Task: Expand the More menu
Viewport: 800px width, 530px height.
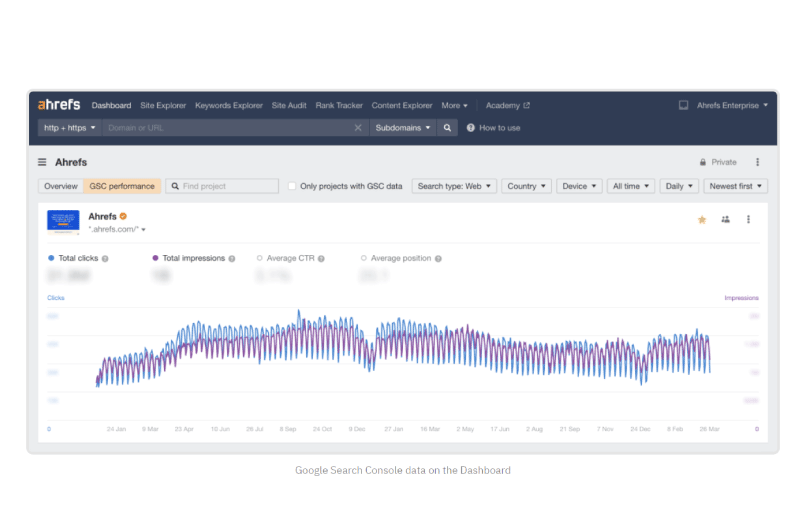Action: [454, 105]
